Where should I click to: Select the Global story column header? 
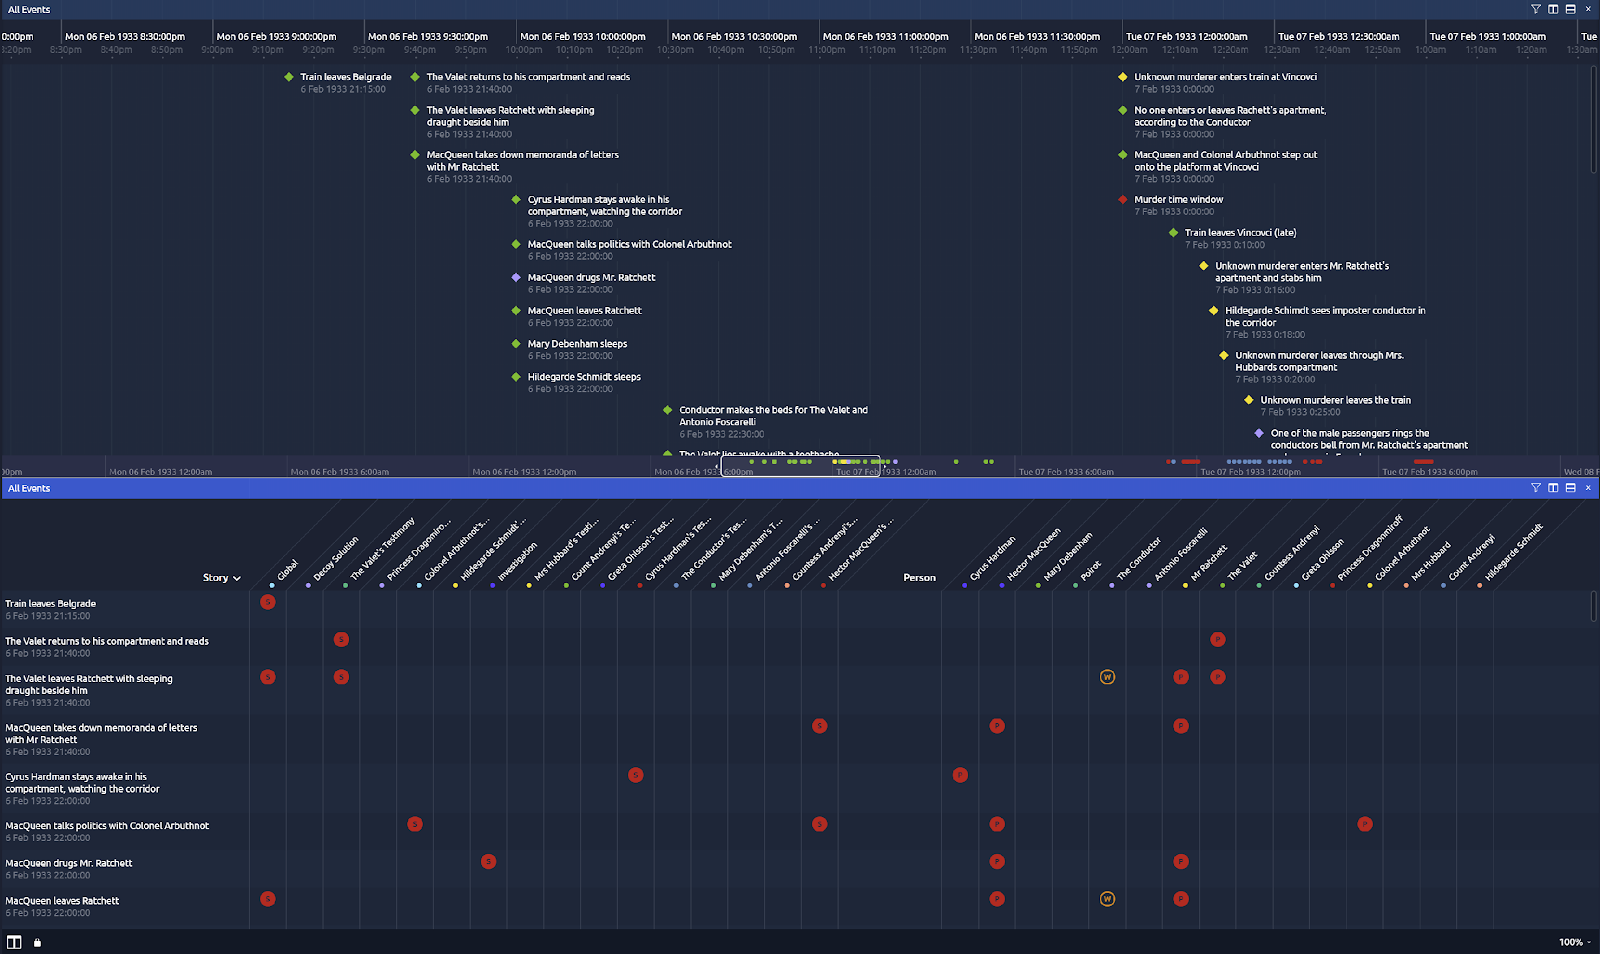click(x=286, y=570)
